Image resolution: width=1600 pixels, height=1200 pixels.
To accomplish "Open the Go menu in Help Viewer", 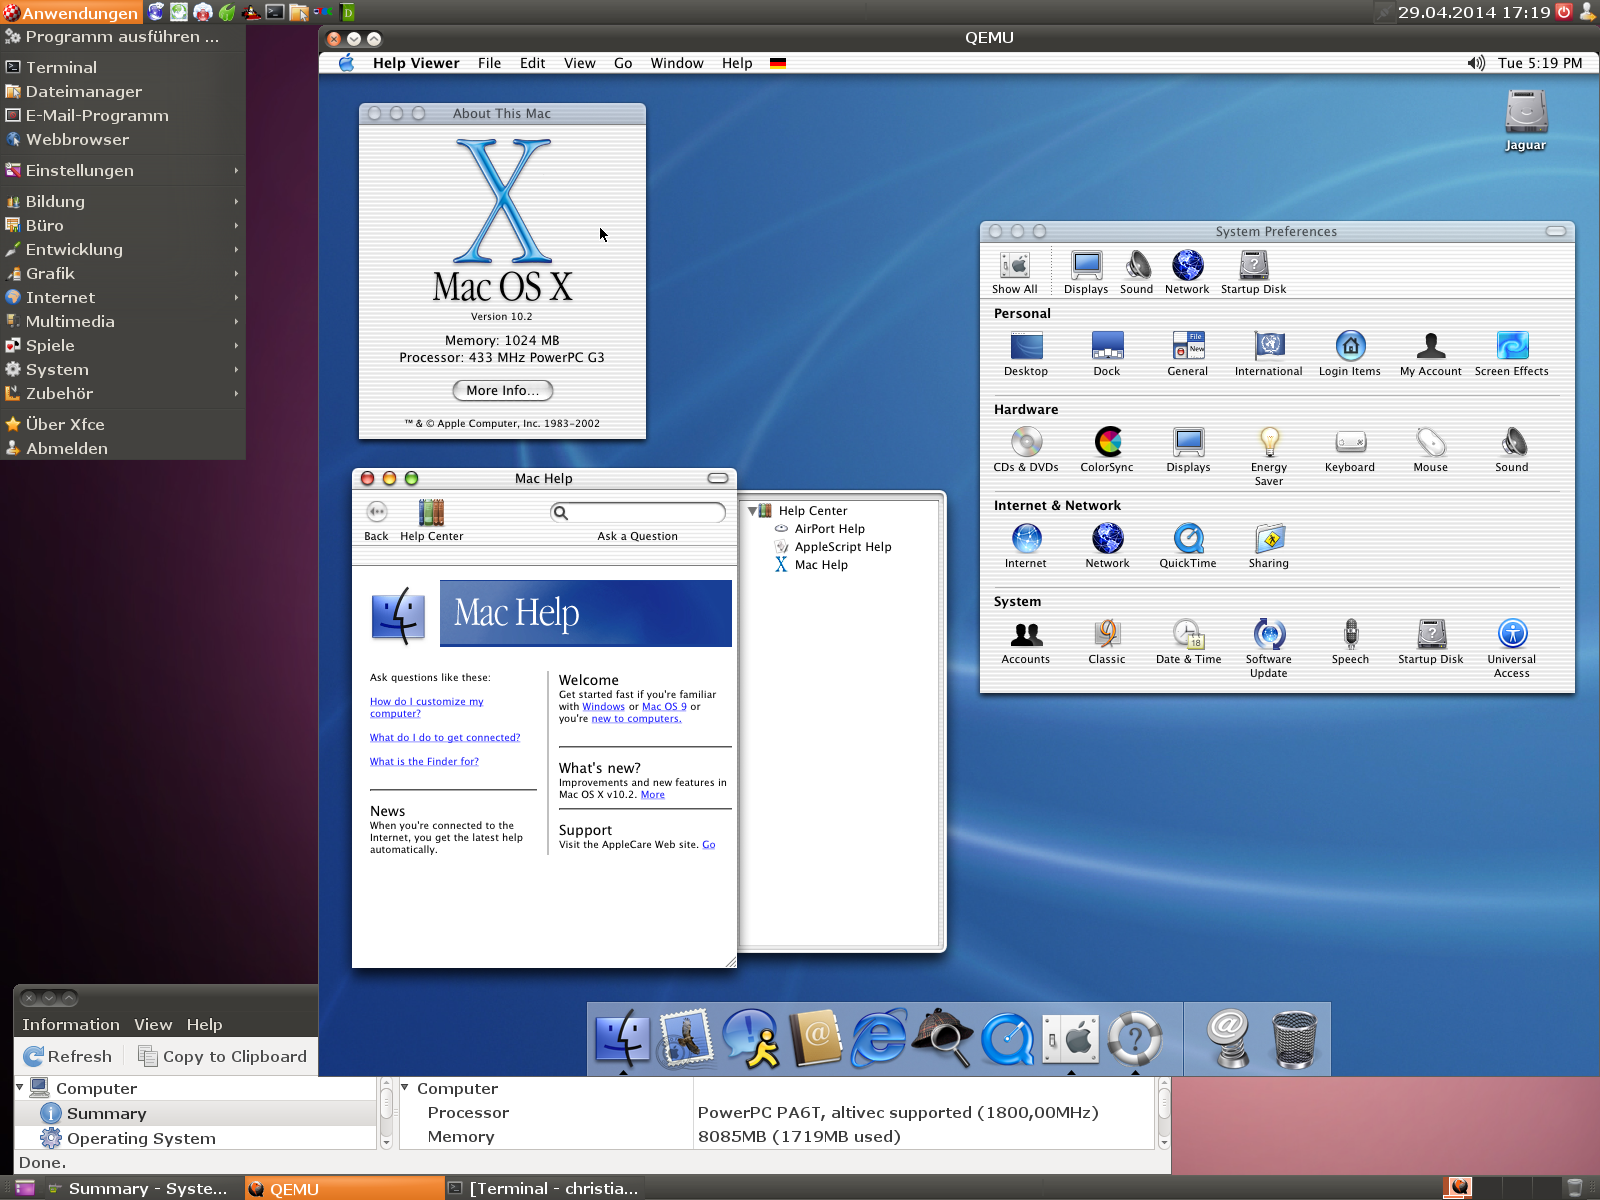I will [x=623, y=63].
